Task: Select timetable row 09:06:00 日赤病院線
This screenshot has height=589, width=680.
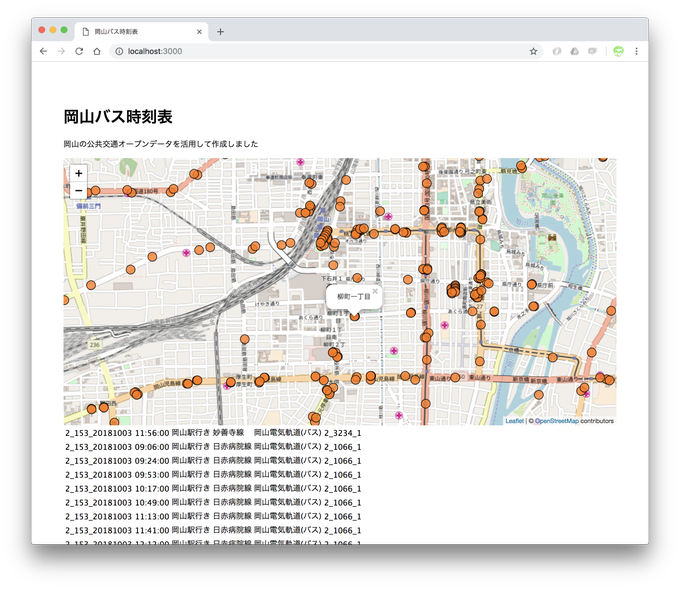Action: 213,447
